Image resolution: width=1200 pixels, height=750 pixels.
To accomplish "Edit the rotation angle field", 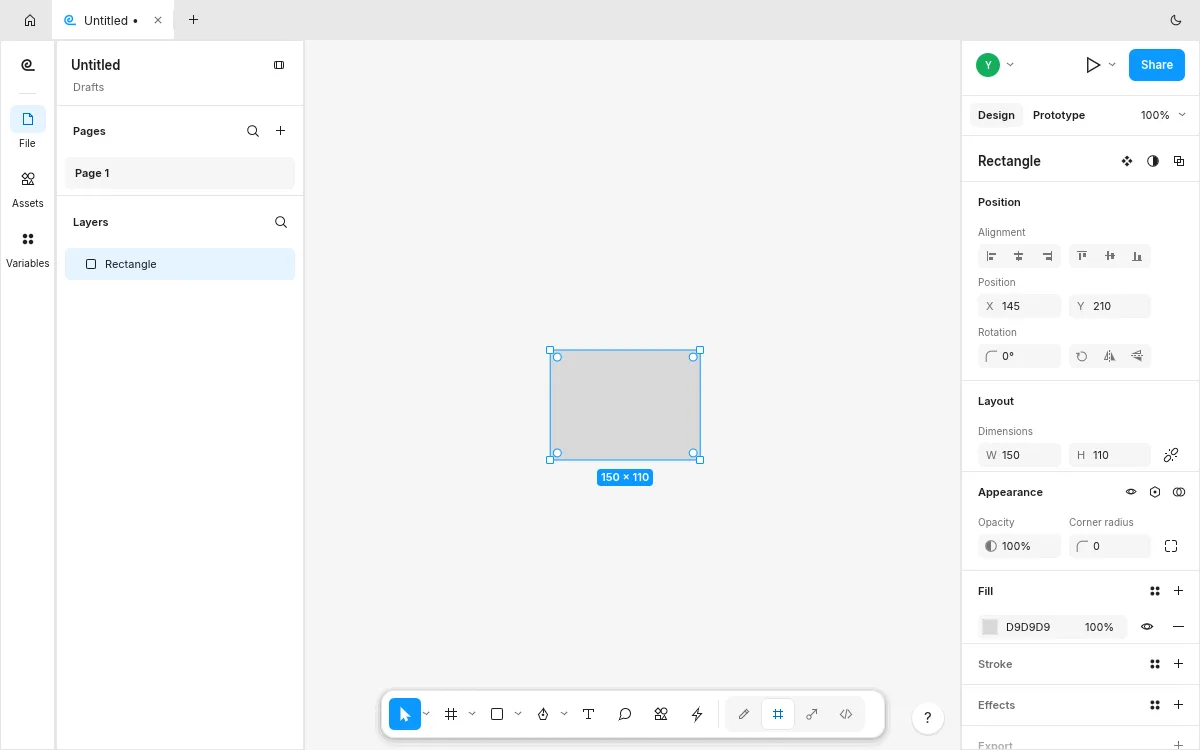I will pyautogui.click(x=1019, y=356).
